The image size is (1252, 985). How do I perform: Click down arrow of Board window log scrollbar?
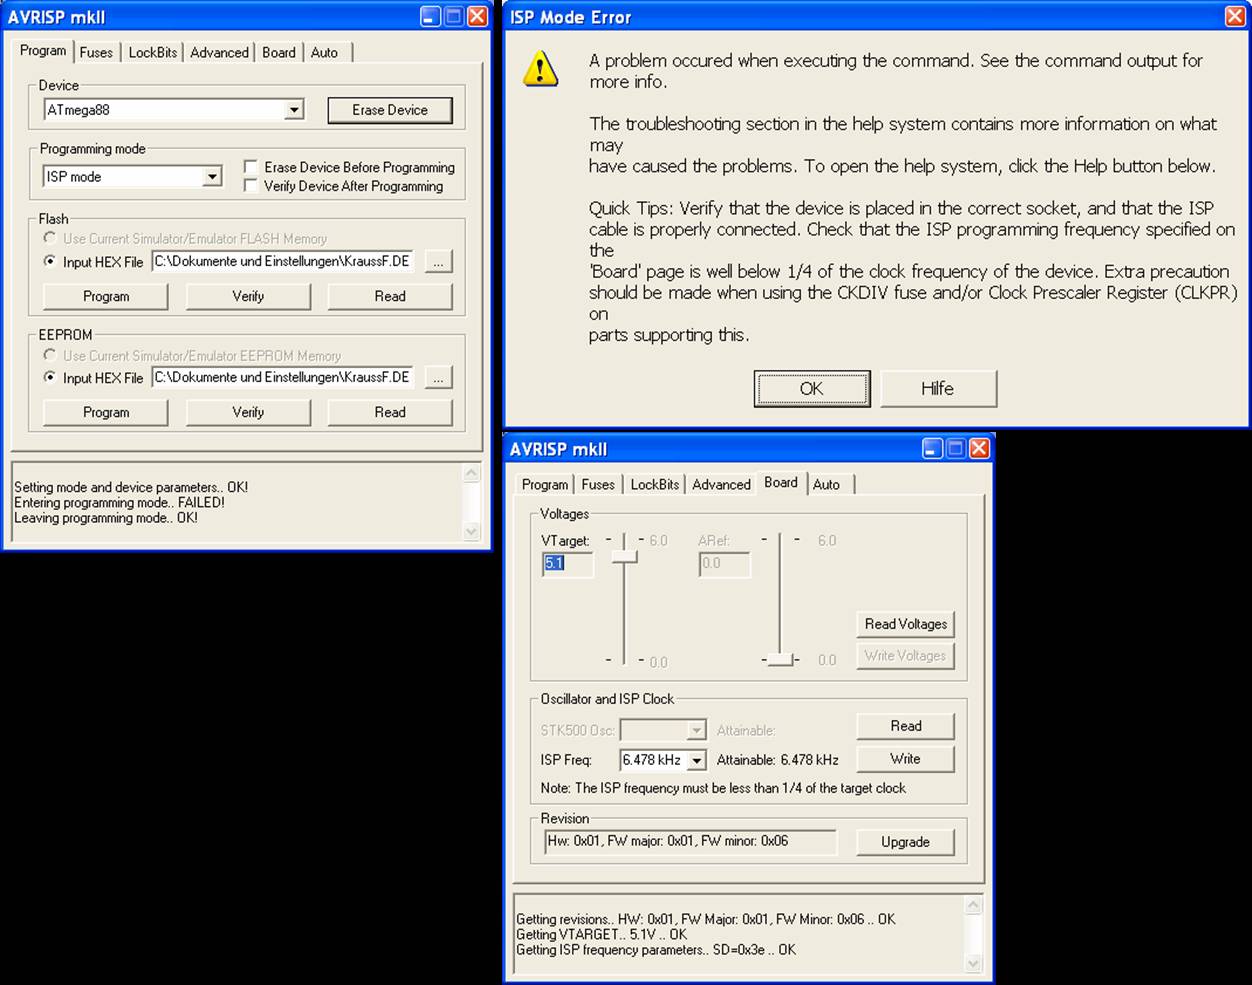click(x=974, y=964)
